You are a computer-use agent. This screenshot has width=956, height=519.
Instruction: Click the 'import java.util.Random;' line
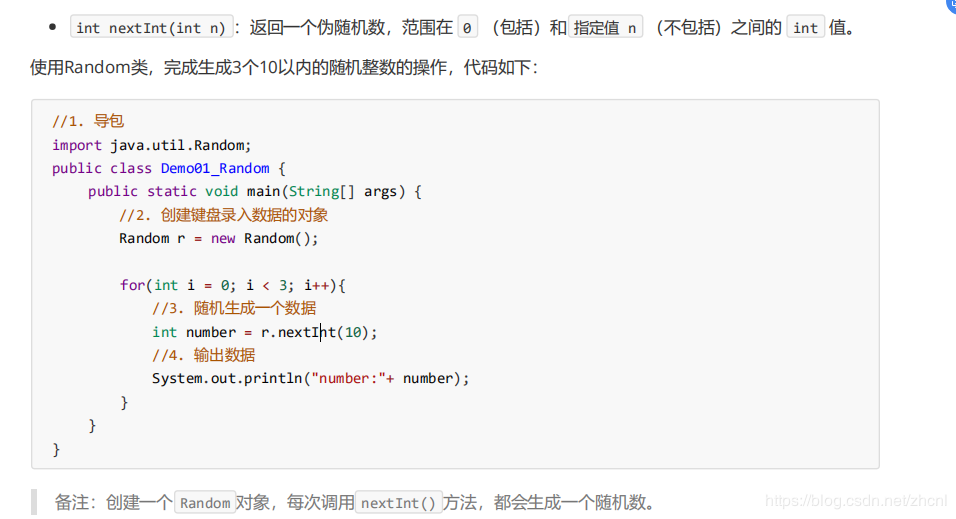(x=152, y=144)
